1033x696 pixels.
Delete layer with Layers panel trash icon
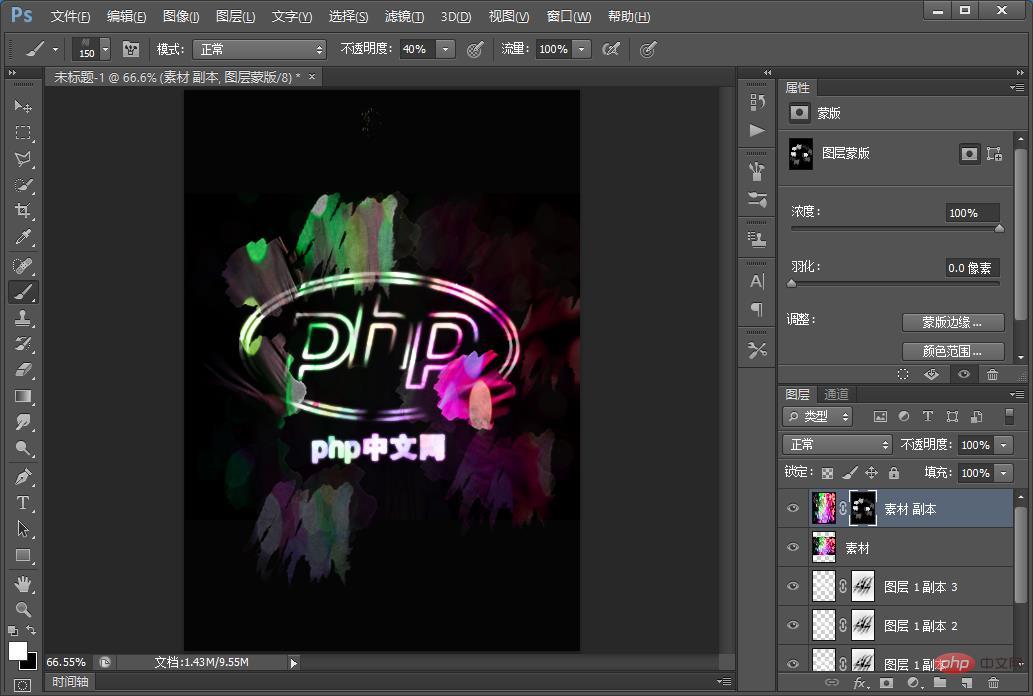coord(993,683)
